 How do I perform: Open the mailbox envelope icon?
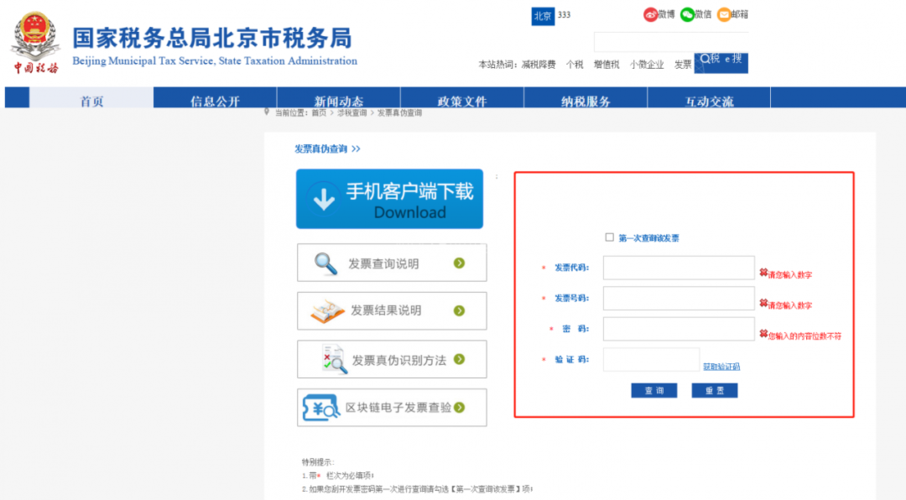(723, 14)
